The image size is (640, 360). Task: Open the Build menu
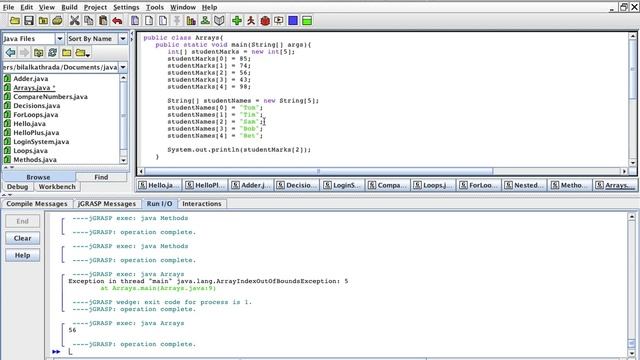[69, 7]
